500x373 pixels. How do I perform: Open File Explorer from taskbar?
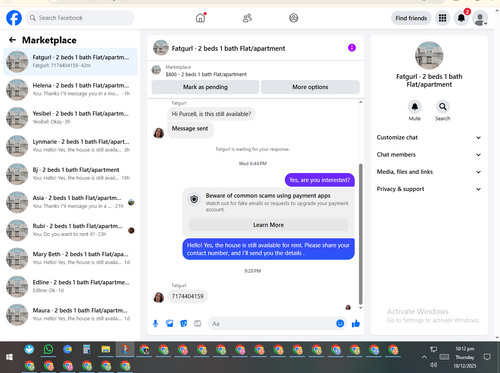(106, 349)
